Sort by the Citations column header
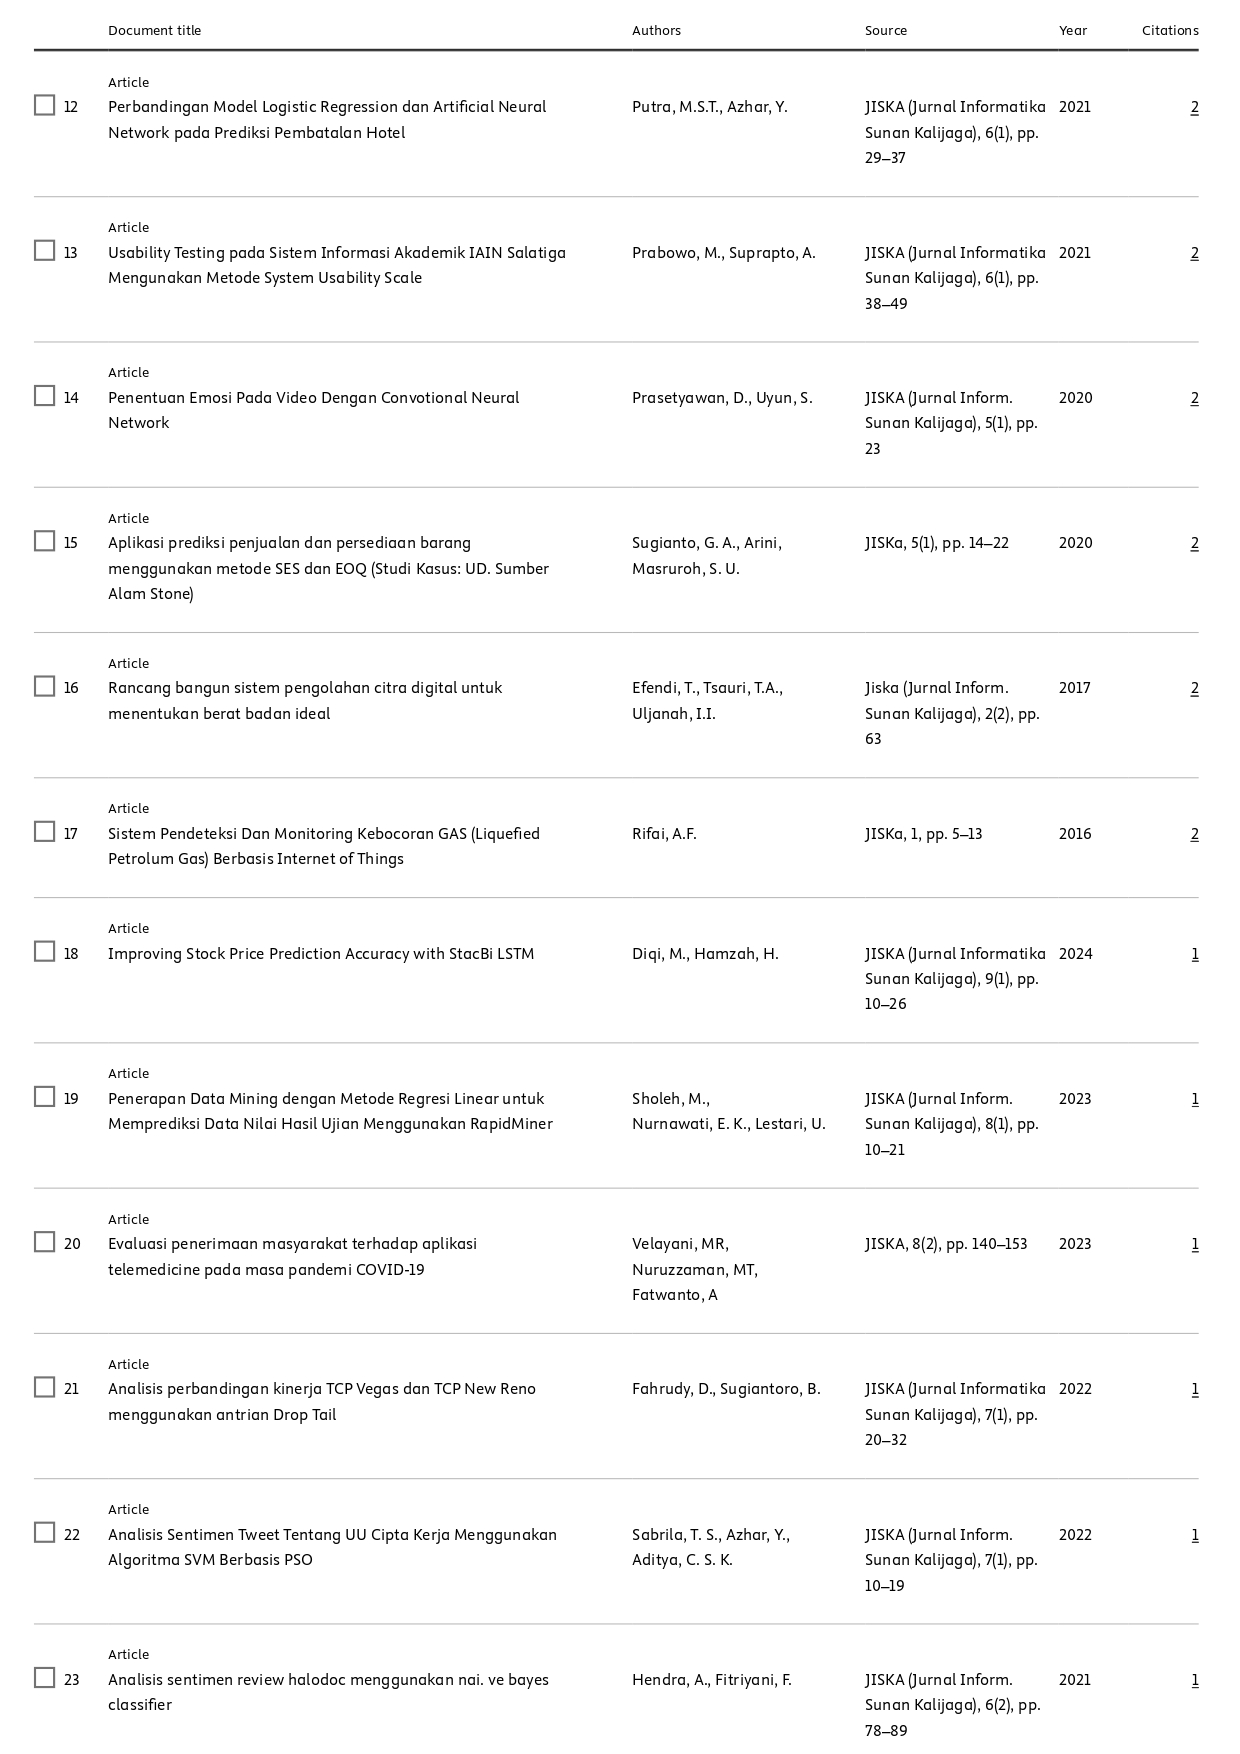1240x1754 pixels. pos(1169,31)
